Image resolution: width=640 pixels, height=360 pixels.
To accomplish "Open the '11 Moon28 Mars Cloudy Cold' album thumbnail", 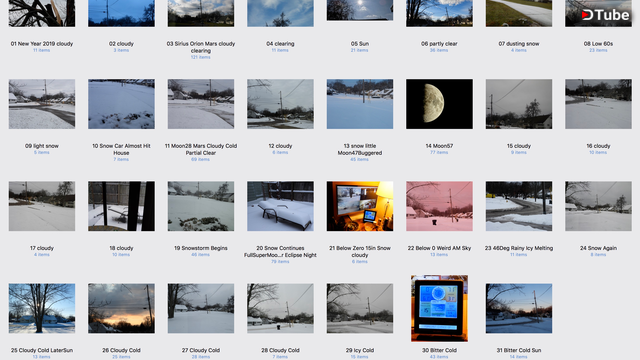I will 201,104.
